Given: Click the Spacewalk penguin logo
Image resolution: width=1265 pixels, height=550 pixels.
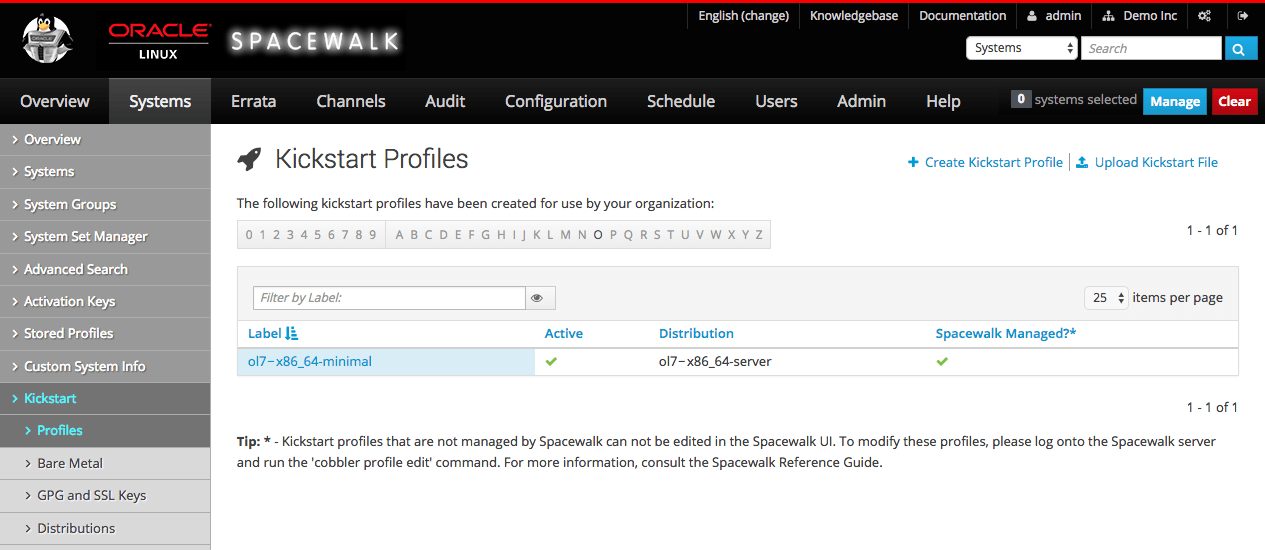Looking at the screenshot, I should coord(49,41).
